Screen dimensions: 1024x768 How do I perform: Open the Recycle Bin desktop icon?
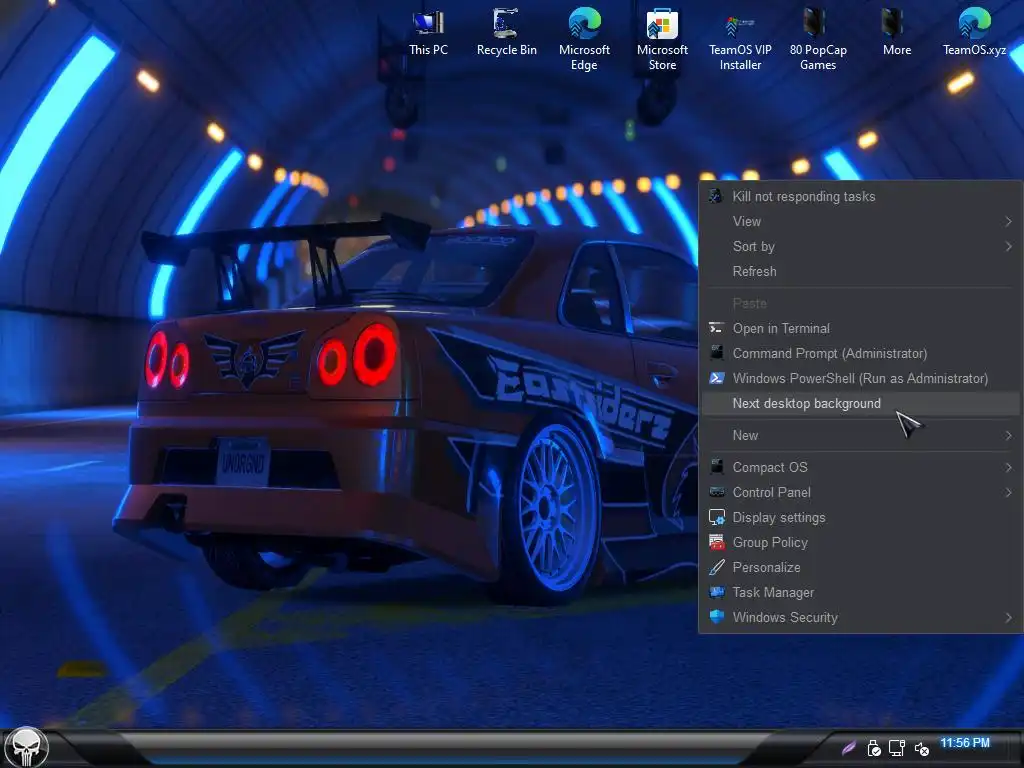point(506,33)
